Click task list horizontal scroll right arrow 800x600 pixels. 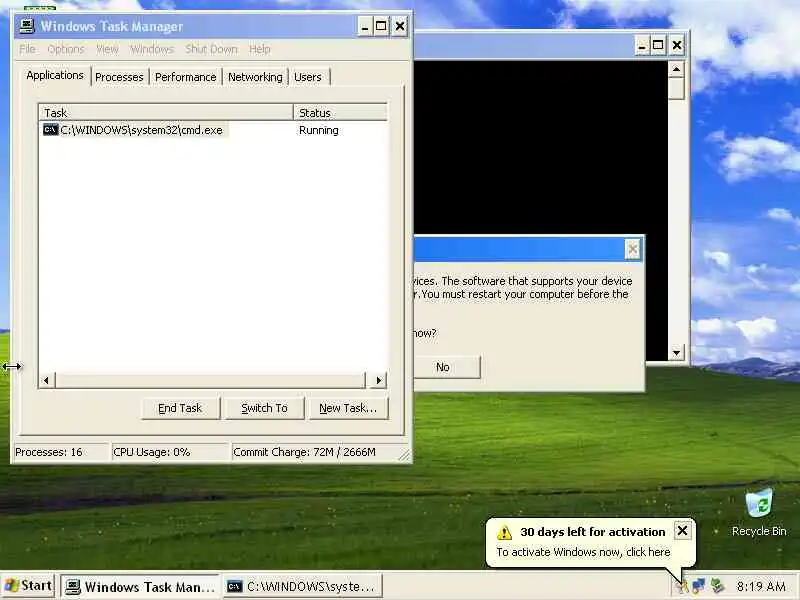click(378, 380)
